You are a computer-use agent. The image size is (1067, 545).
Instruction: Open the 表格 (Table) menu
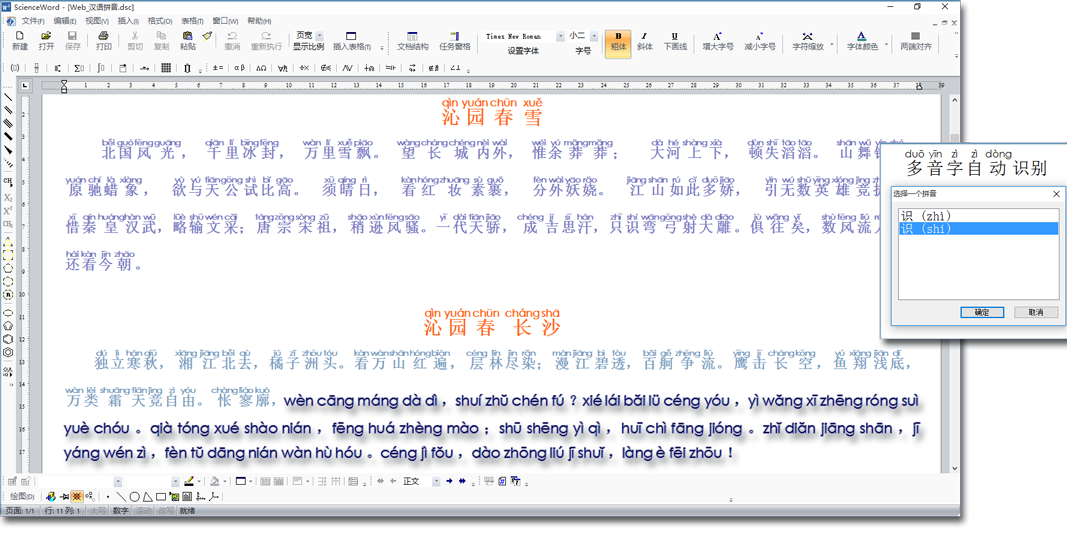pyautogui.click(x=192, y=21)
